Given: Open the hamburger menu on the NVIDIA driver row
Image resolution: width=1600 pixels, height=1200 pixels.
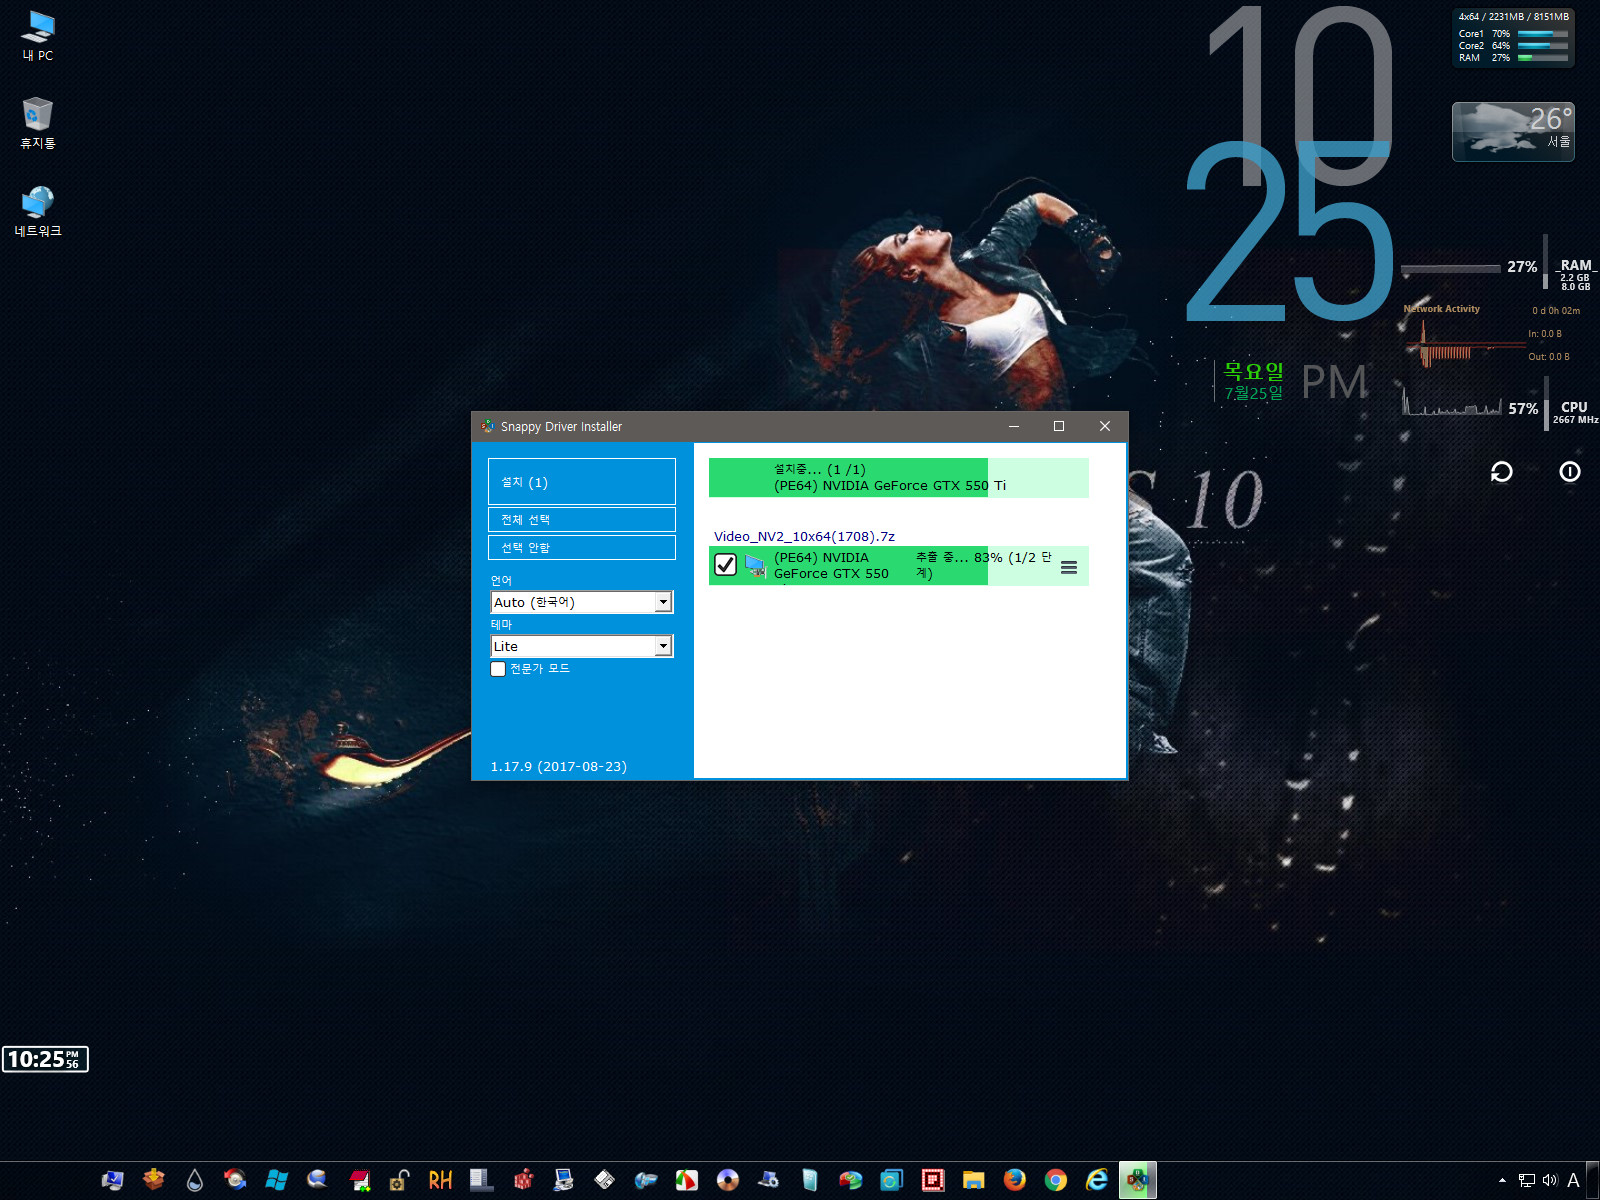Looking at the screenshot, I should click(x=1069, y=567).
